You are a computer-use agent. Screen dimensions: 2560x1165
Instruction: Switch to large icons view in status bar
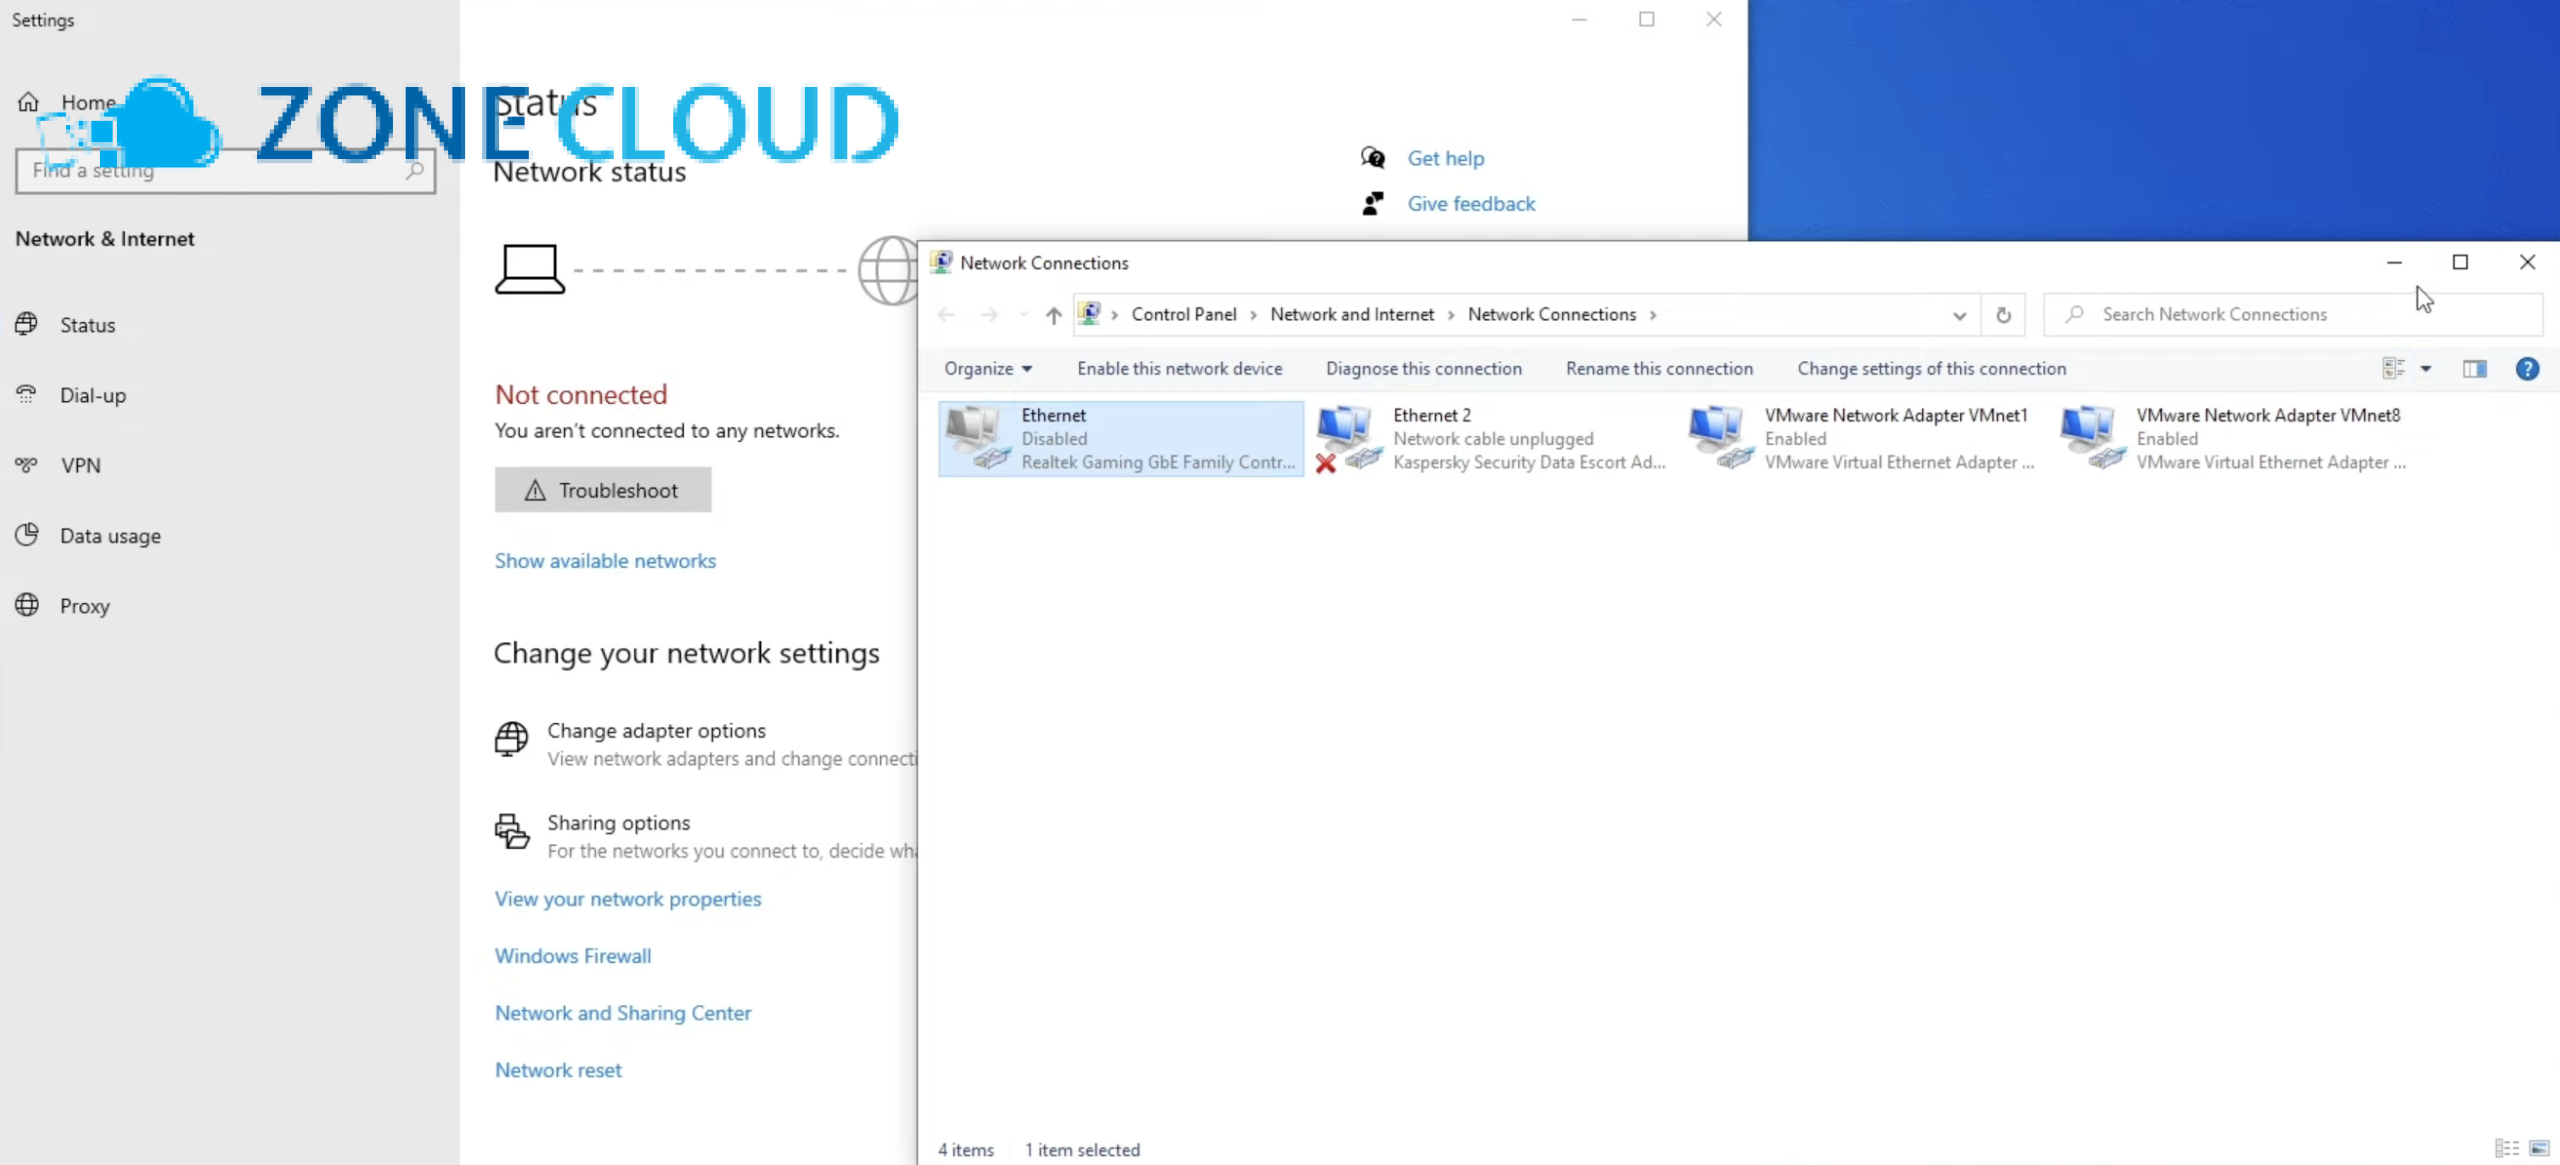click(2539, 1148)
